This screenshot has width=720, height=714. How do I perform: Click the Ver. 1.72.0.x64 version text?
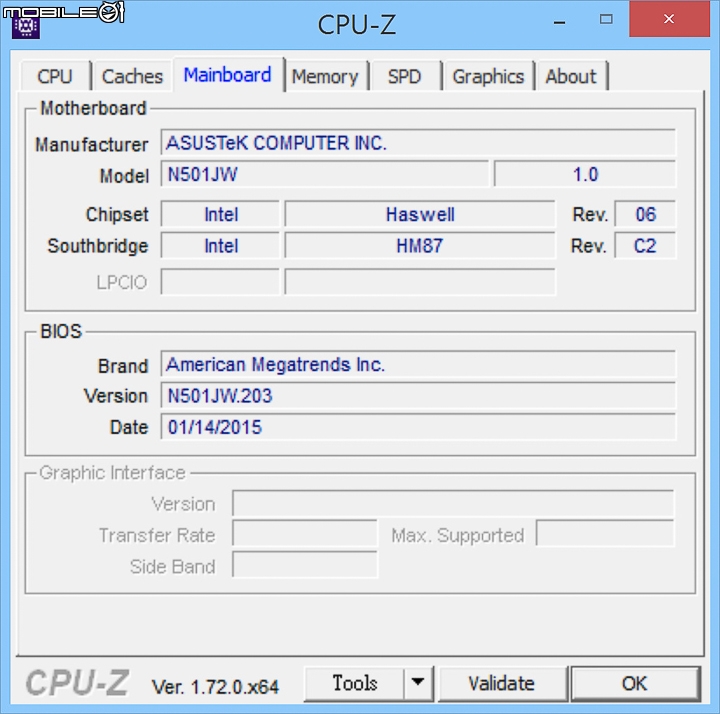click(215, 687)
